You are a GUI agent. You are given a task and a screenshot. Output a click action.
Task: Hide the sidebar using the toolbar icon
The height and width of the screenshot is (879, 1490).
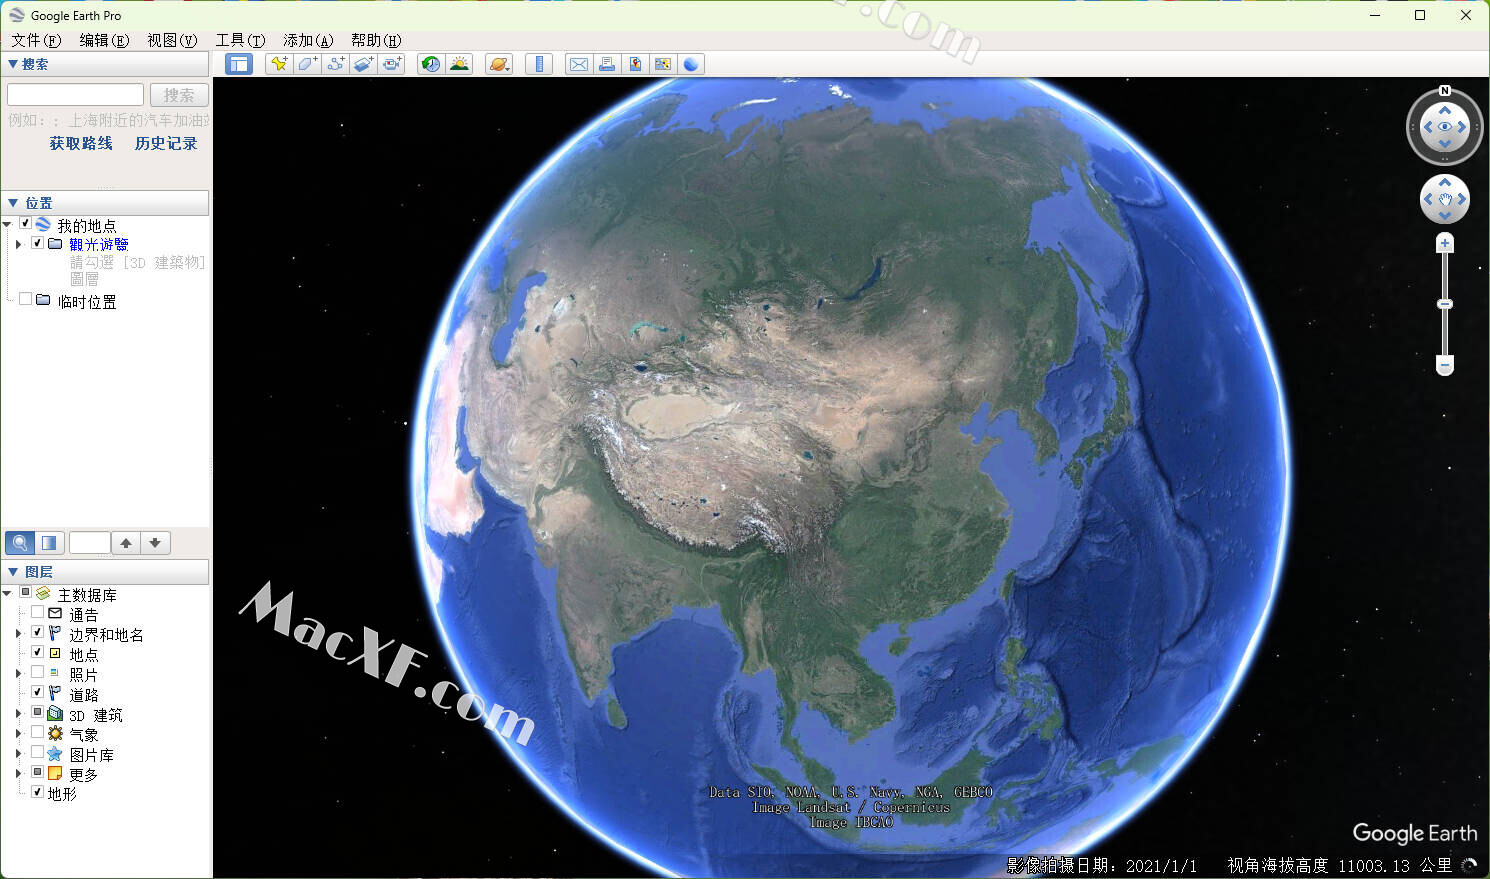click(x=239, y=64)
